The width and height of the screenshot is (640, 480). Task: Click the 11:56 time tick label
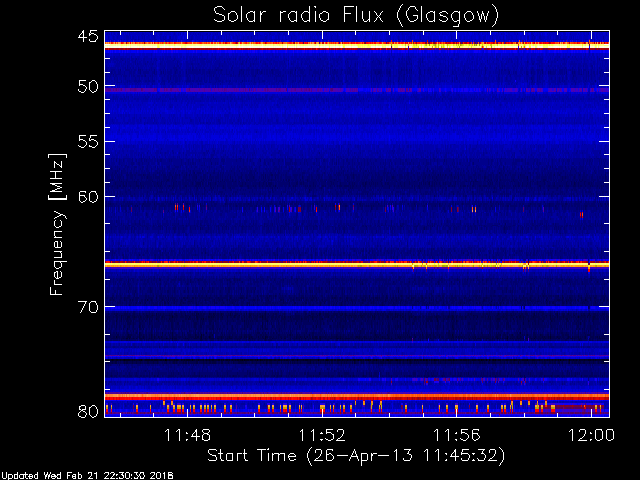(456, 435)
